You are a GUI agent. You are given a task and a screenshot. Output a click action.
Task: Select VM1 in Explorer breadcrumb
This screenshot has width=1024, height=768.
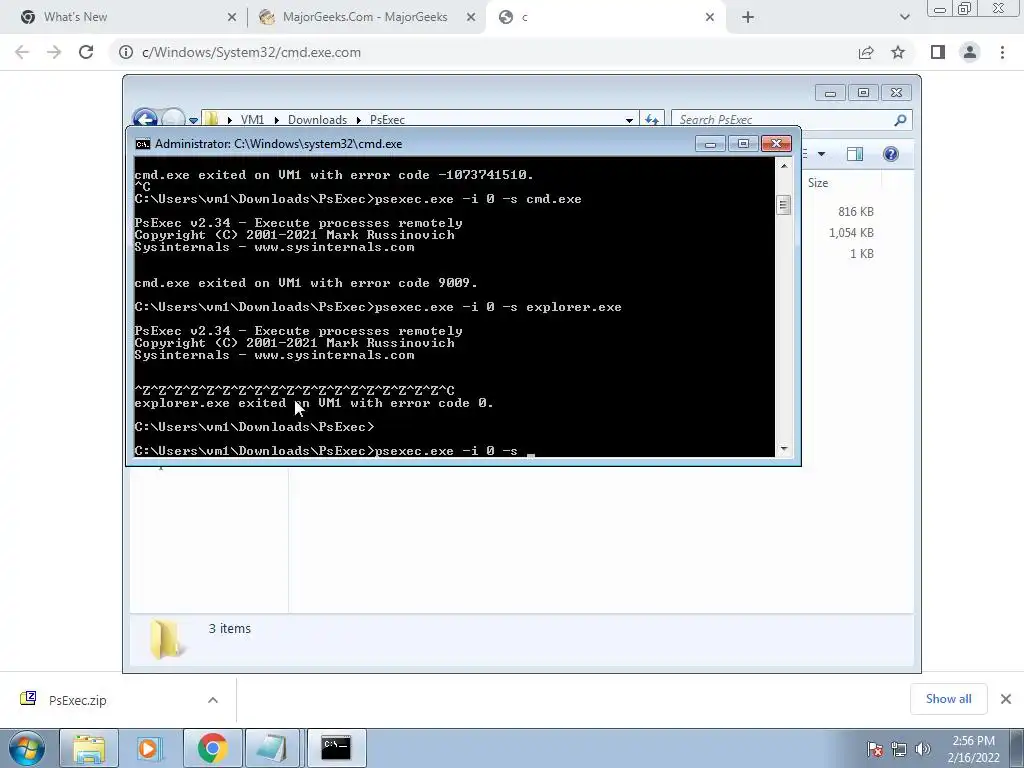pyautogui.click(x=252, y=120)
